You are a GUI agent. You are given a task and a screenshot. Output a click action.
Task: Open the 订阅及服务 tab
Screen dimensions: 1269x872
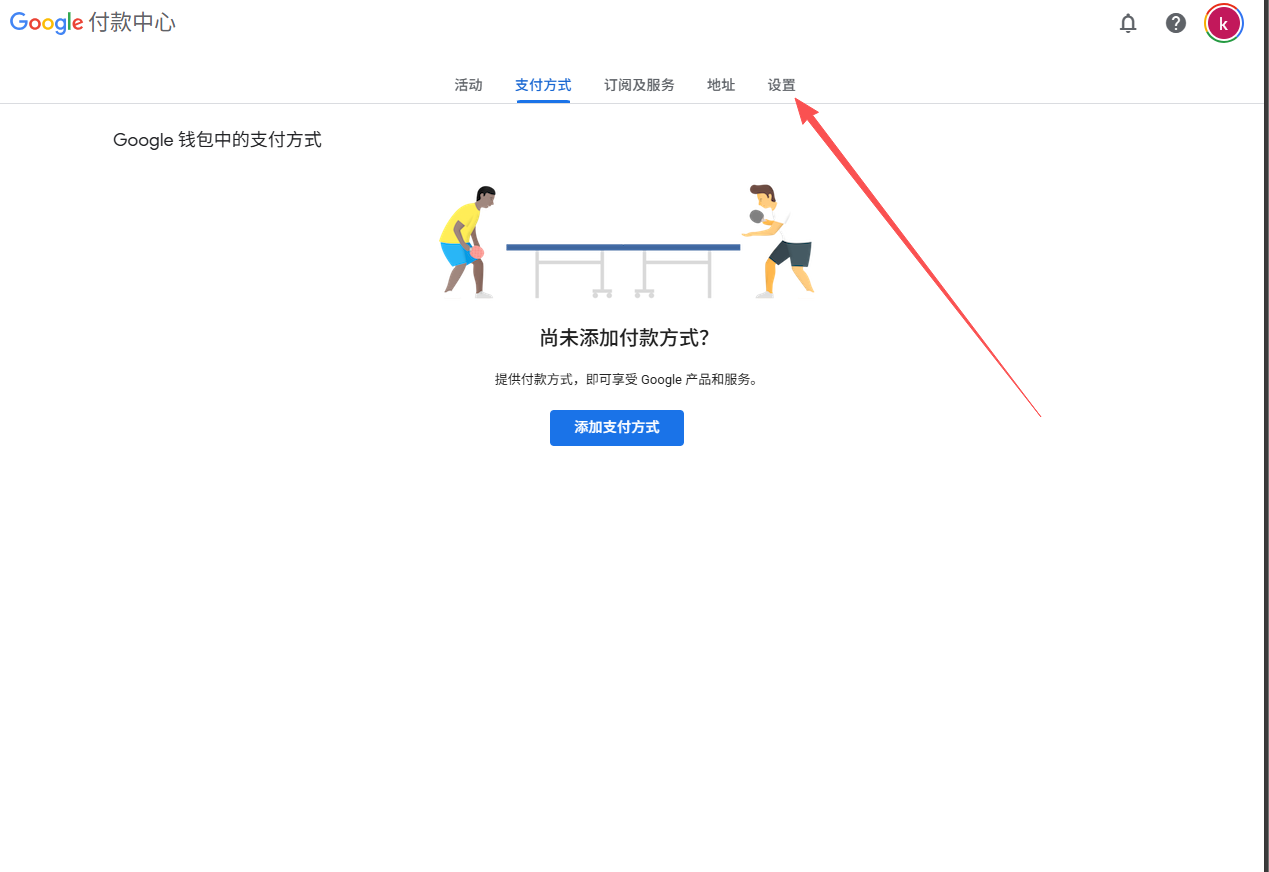point(639,85)
